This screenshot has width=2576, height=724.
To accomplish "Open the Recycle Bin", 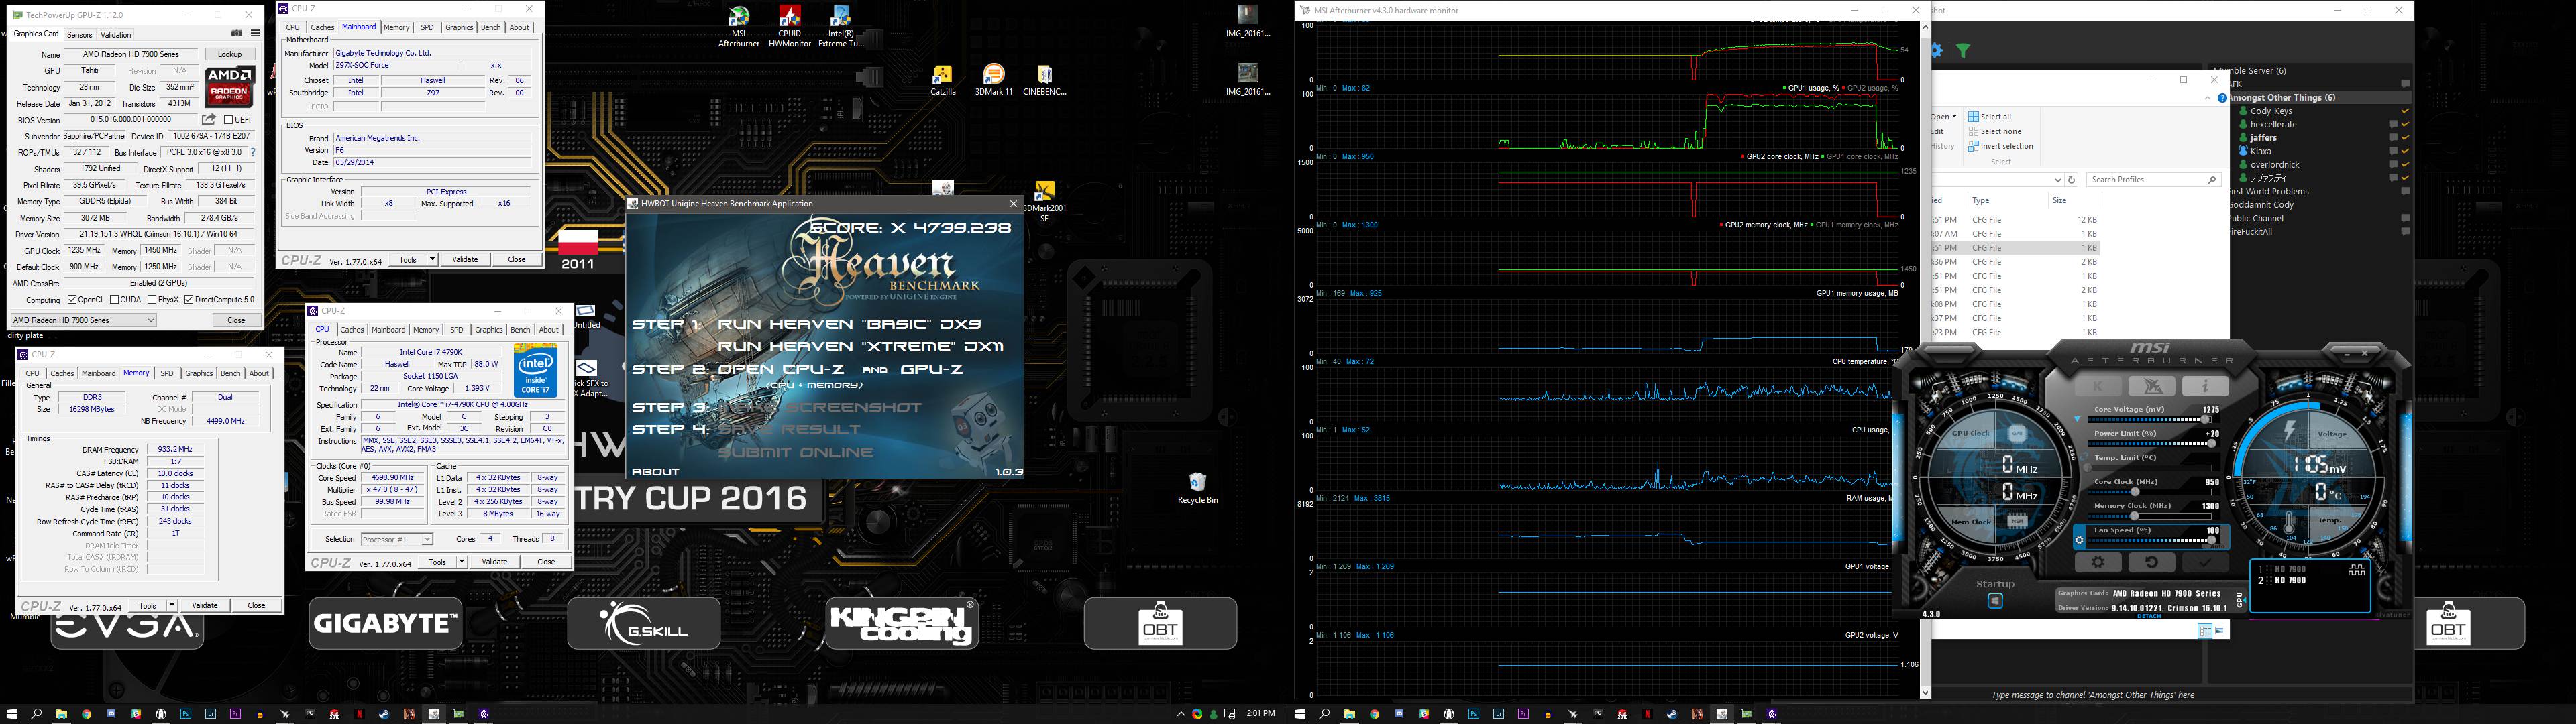I will pos(1197,488).
